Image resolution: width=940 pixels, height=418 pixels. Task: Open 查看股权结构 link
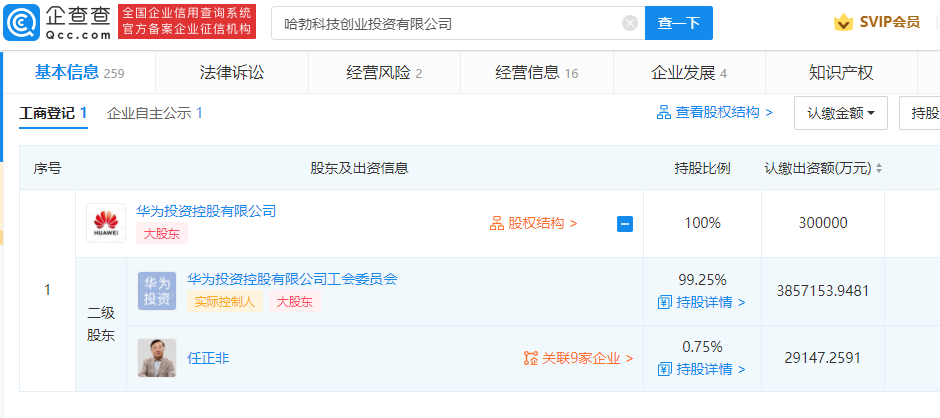[715, 112]
